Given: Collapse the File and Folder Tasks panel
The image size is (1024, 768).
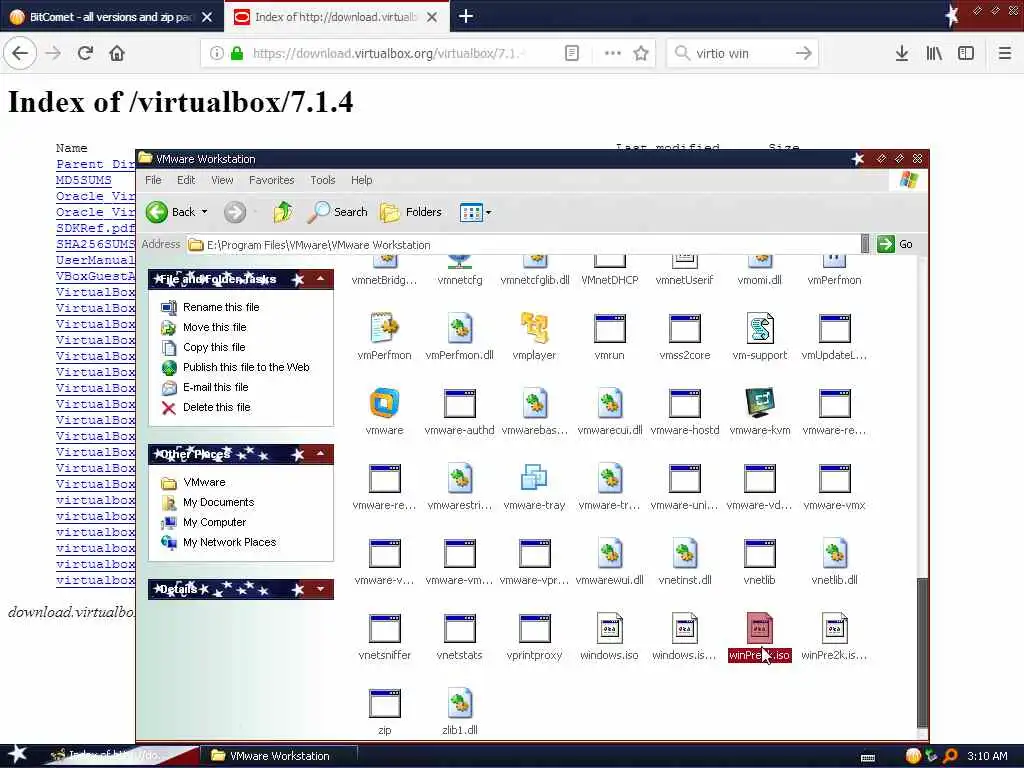Looking at the screenshot, I should 321,279.
